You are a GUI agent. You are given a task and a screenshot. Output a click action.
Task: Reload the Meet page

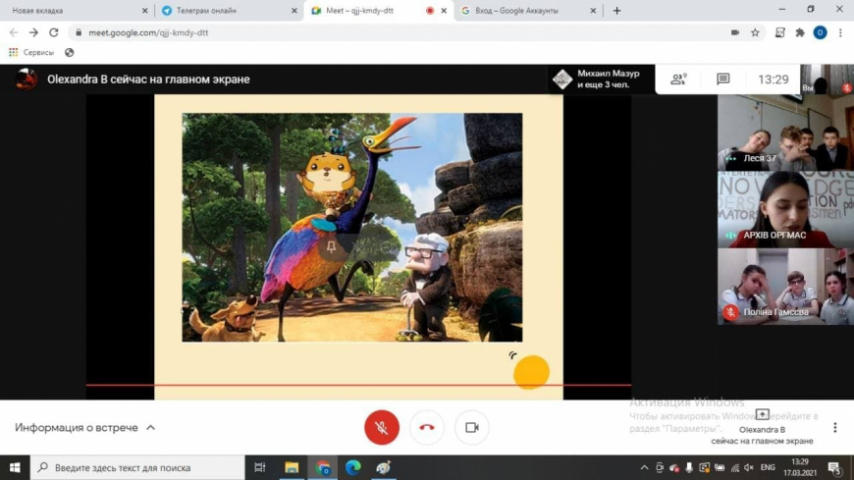[x=53, y=32]
